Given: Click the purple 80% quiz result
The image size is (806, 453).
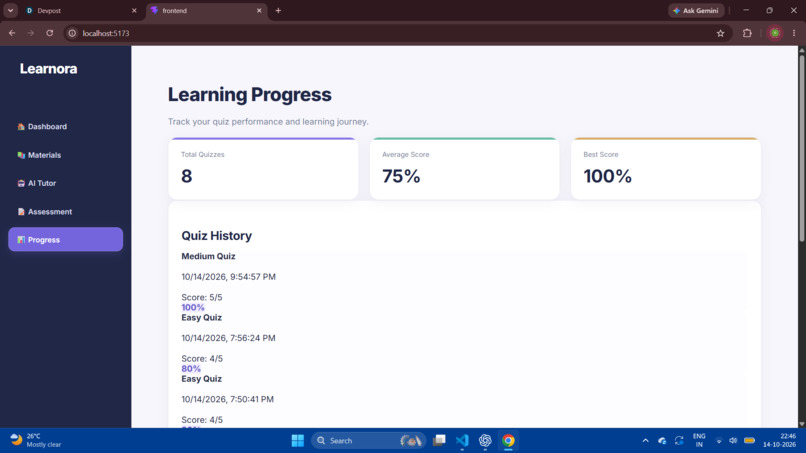Looking at the screenshot, I should [191, 369].
